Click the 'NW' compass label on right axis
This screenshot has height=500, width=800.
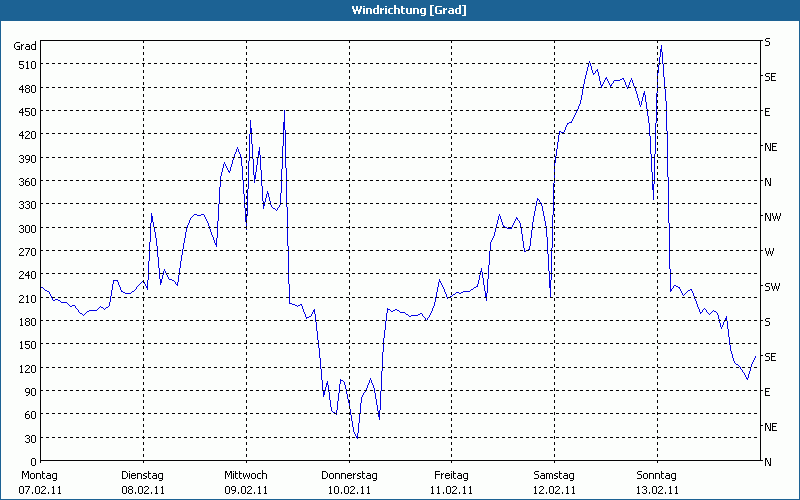click(x=772, y=217)
